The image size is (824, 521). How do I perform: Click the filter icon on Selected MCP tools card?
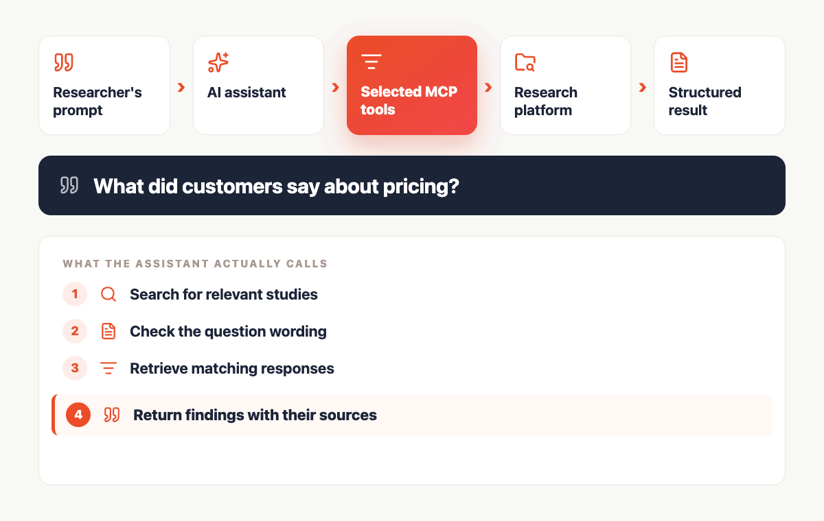[371, 62]
